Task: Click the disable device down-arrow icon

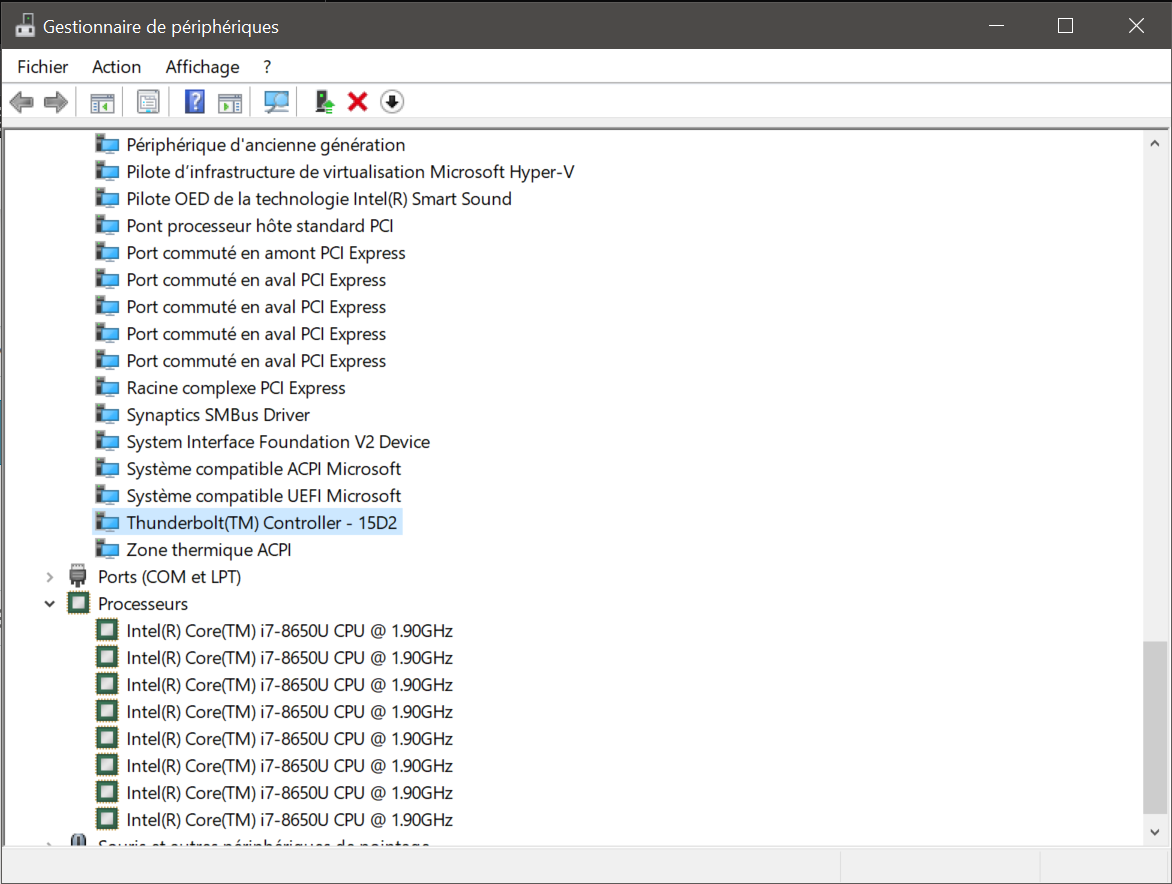Action: (392, 102)
